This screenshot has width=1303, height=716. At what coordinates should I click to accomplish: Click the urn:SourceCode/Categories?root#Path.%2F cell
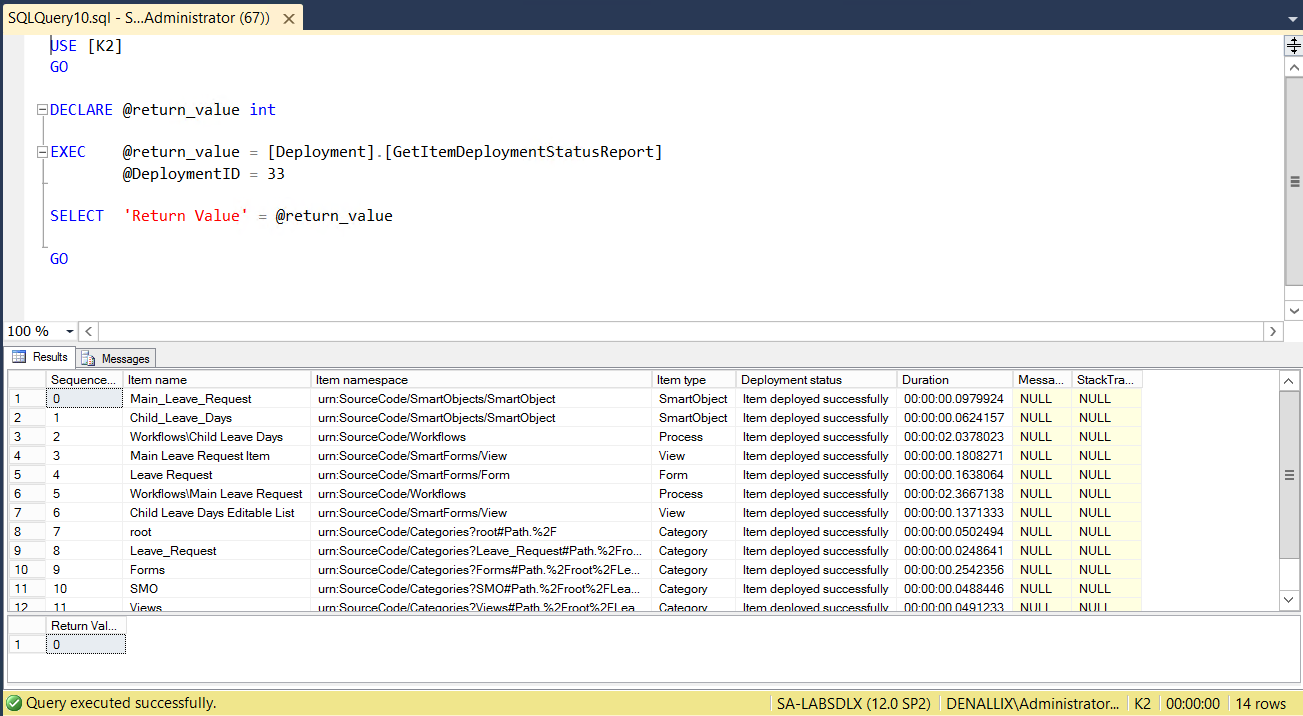click(x=481, y=532)
